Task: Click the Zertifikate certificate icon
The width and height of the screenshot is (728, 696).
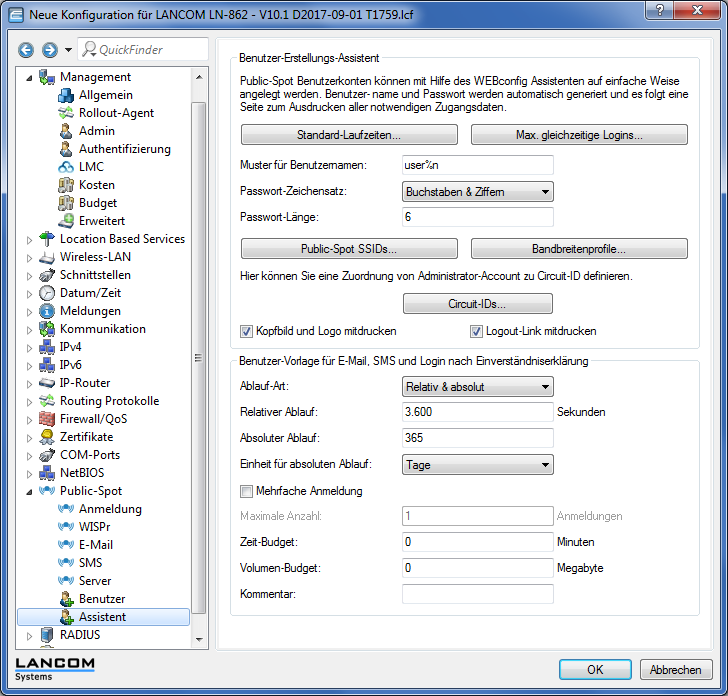Action: pyautogui.click(x=47, y=437)
